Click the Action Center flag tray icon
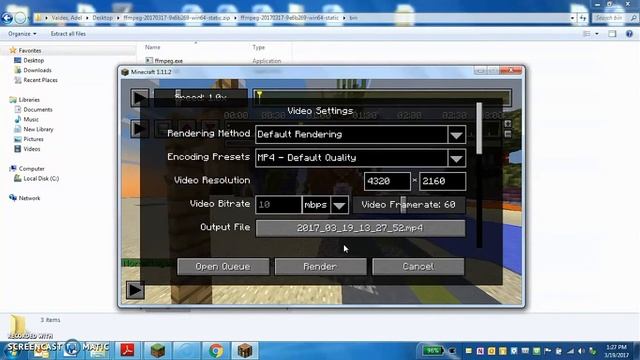Image resolution: width=640 pixels, height=360 pixels. click(548, 351)
